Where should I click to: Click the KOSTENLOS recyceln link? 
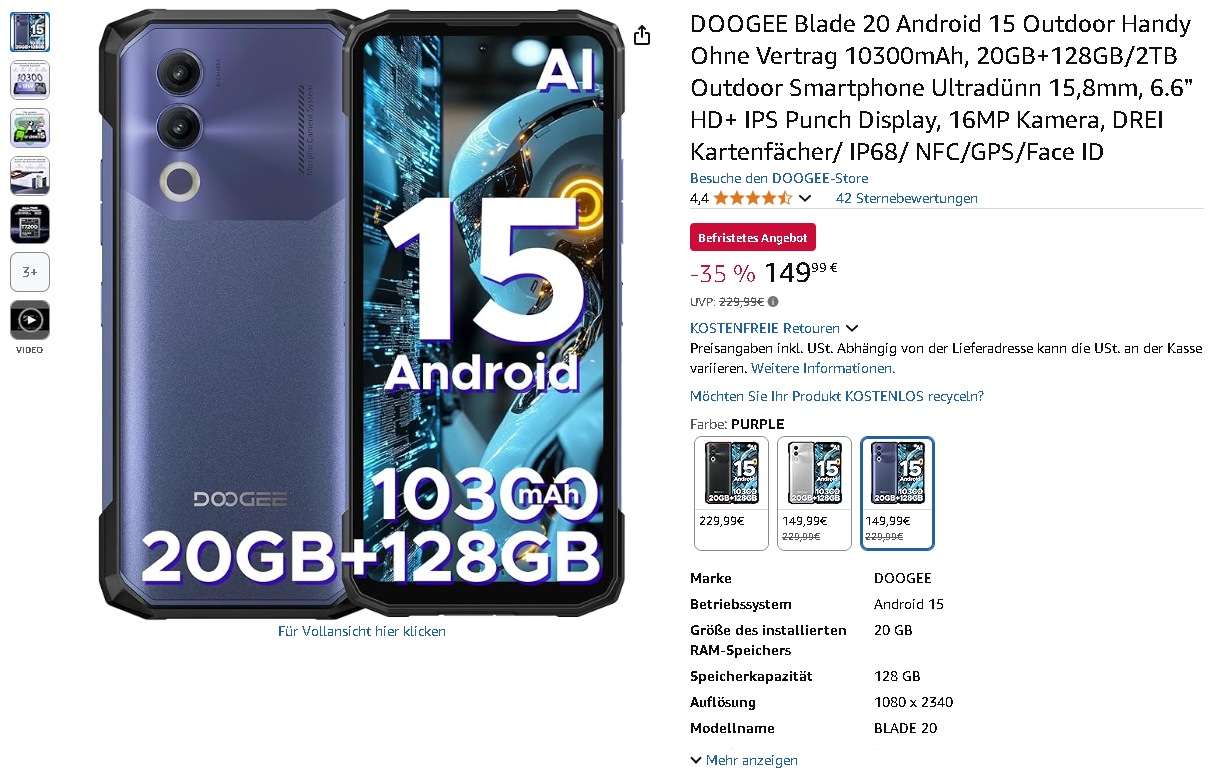pos(837,396)
